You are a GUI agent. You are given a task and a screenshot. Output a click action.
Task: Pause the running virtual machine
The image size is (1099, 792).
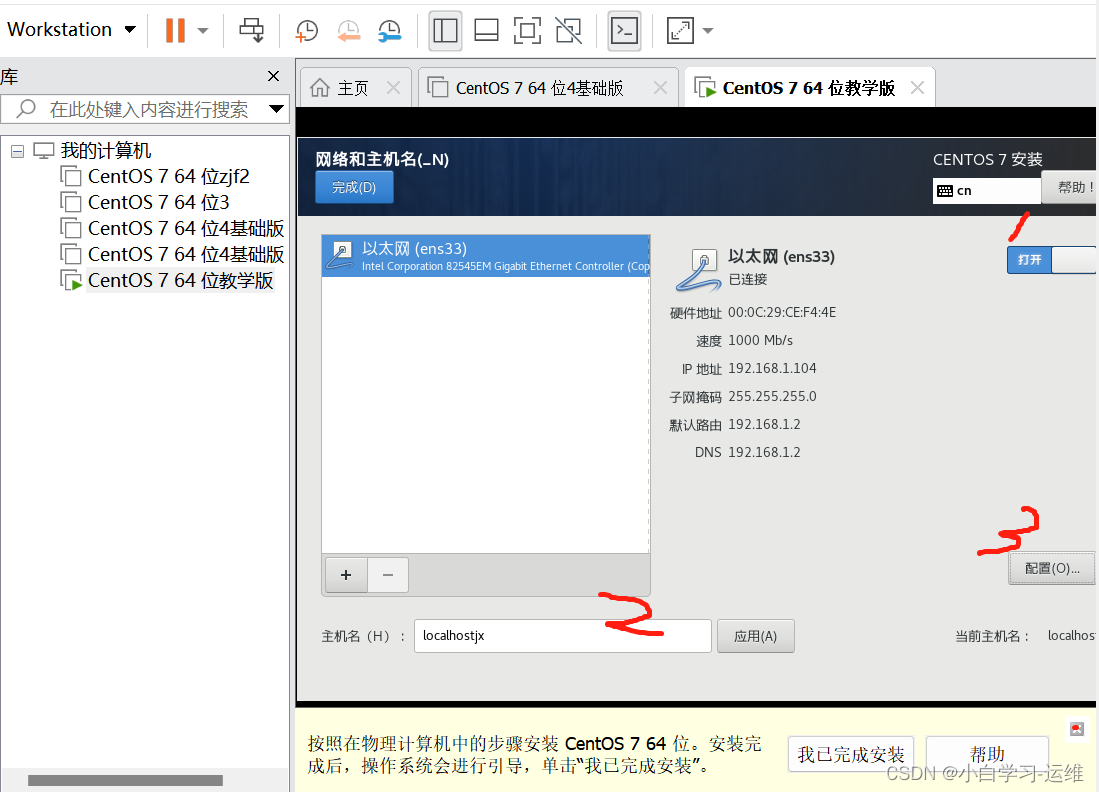click(x=175, y=30)
